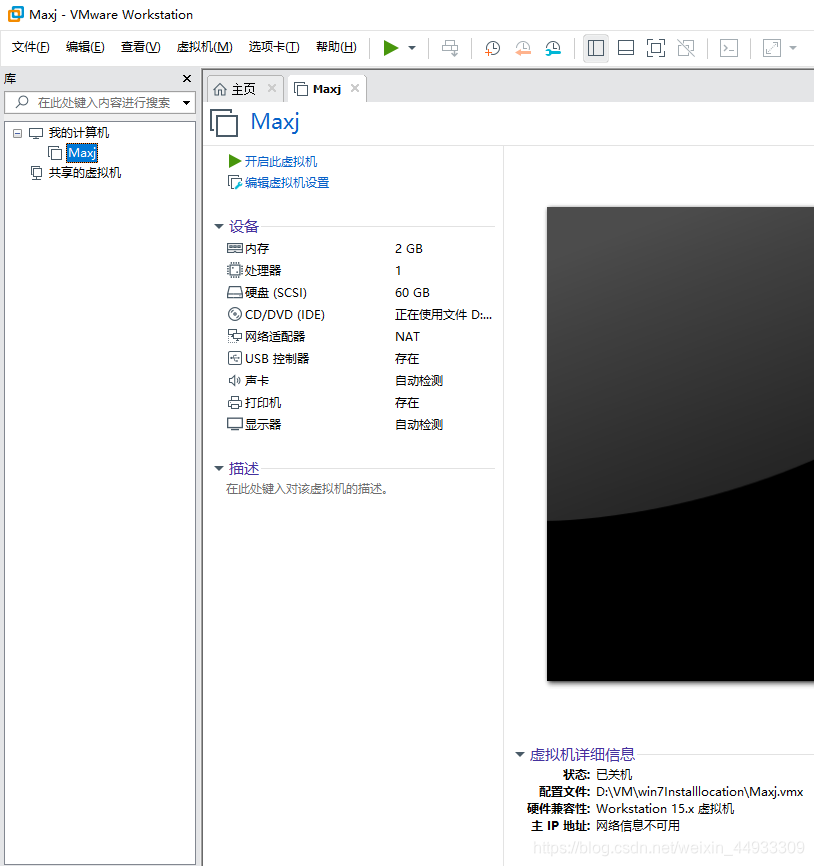This screenshot has width=814, height=866.
Task: Collapse the 描述 description section
Action: click(x=219, y=469)
